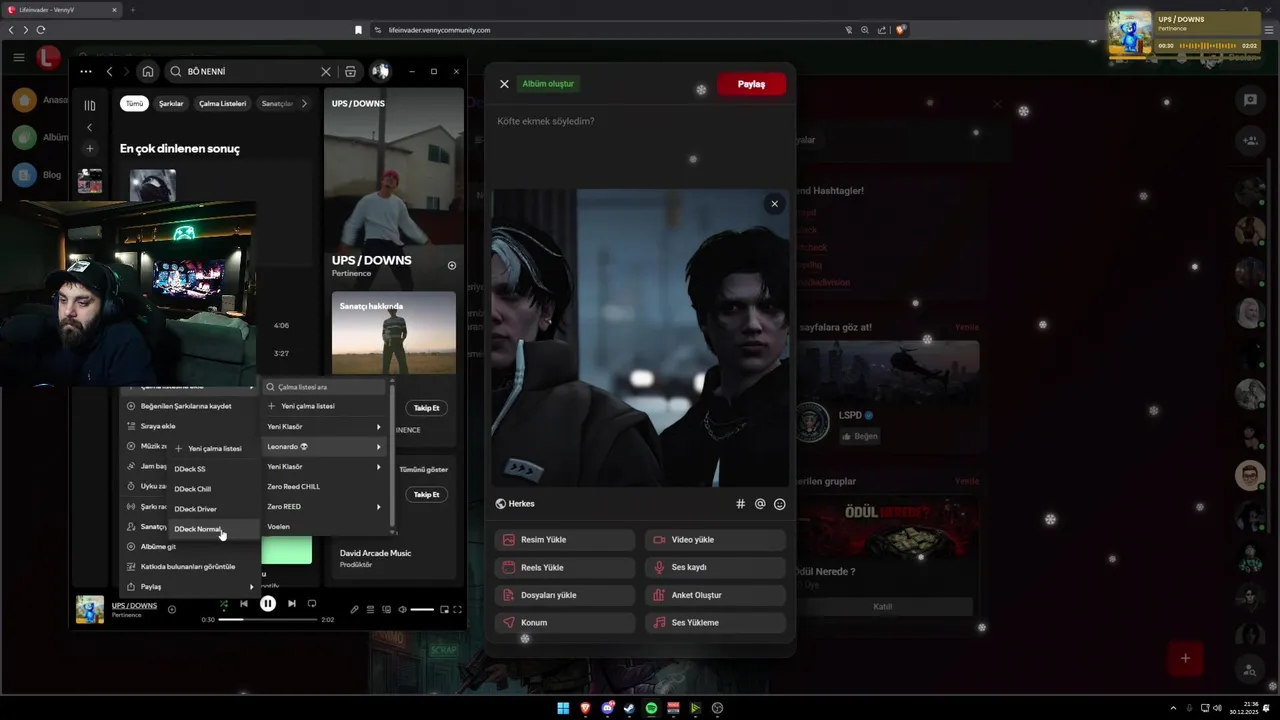The width and height of the screenshot is (1280, 720).
Task: Select the Tümü filter chip
Action: 134,104
